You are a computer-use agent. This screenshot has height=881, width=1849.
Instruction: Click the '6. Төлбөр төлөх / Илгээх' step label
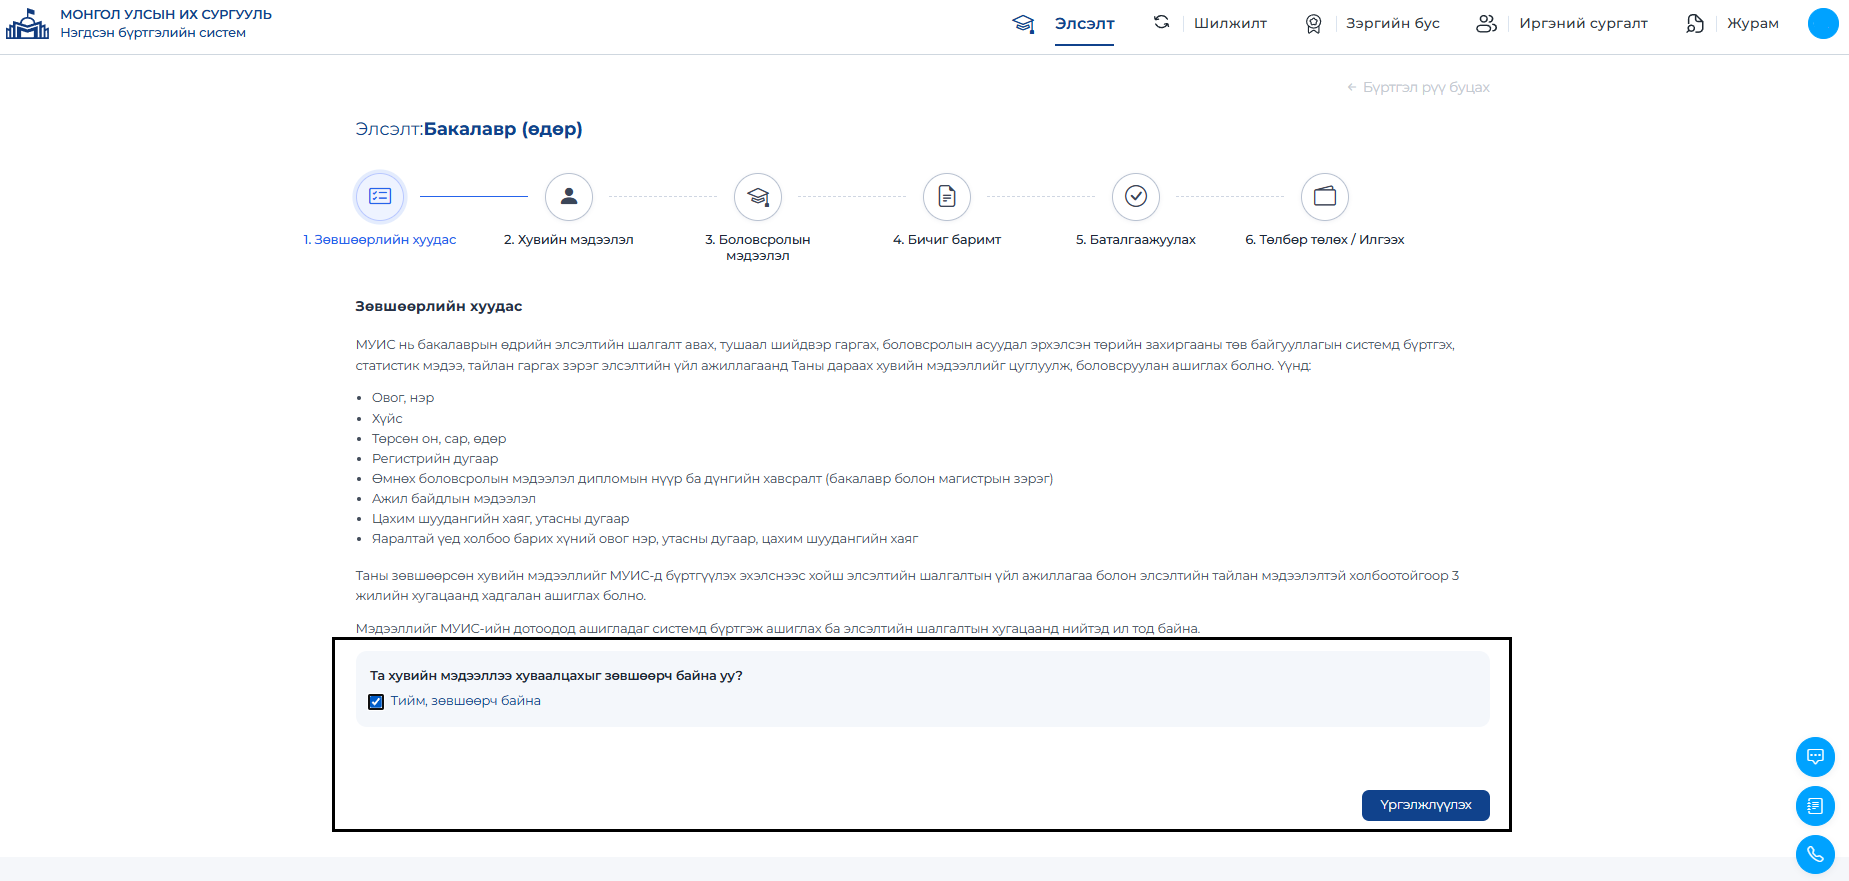pos(1325,240)
